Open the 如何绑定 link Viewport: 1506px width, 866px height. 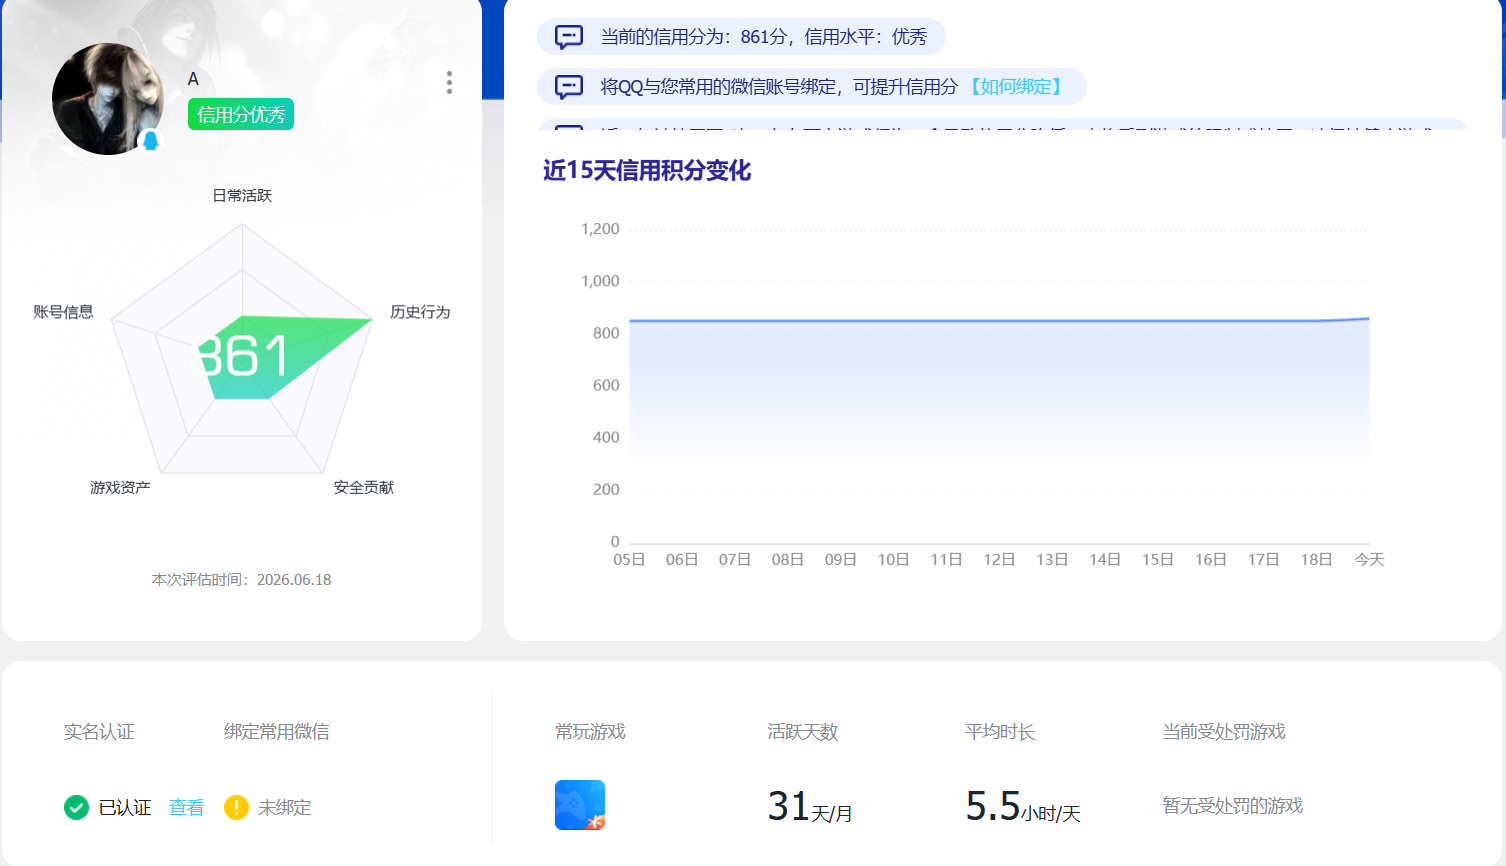click(x=1017, y=87)
